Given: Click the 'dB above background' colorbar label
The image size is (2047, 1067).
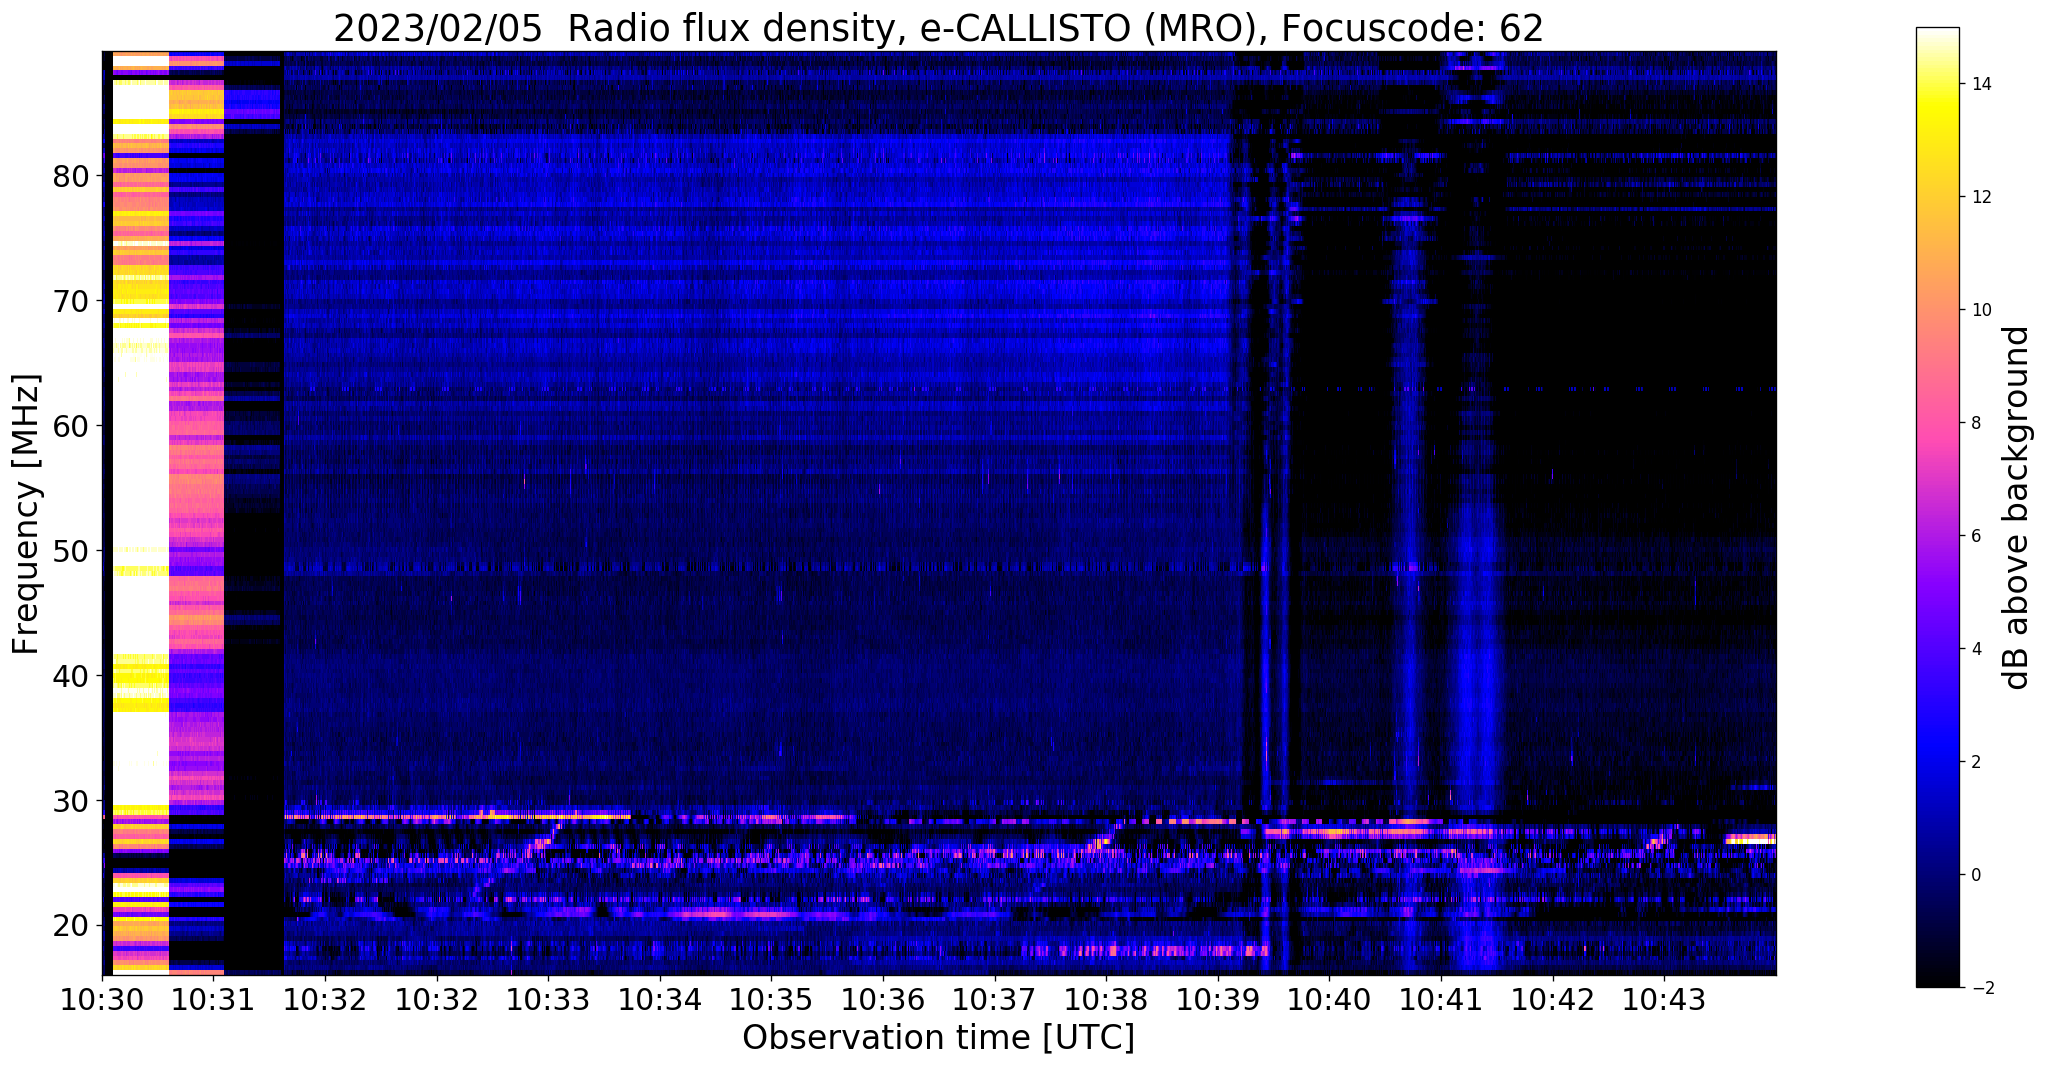Looking at the screenshot, I should tap(2016, 507).
